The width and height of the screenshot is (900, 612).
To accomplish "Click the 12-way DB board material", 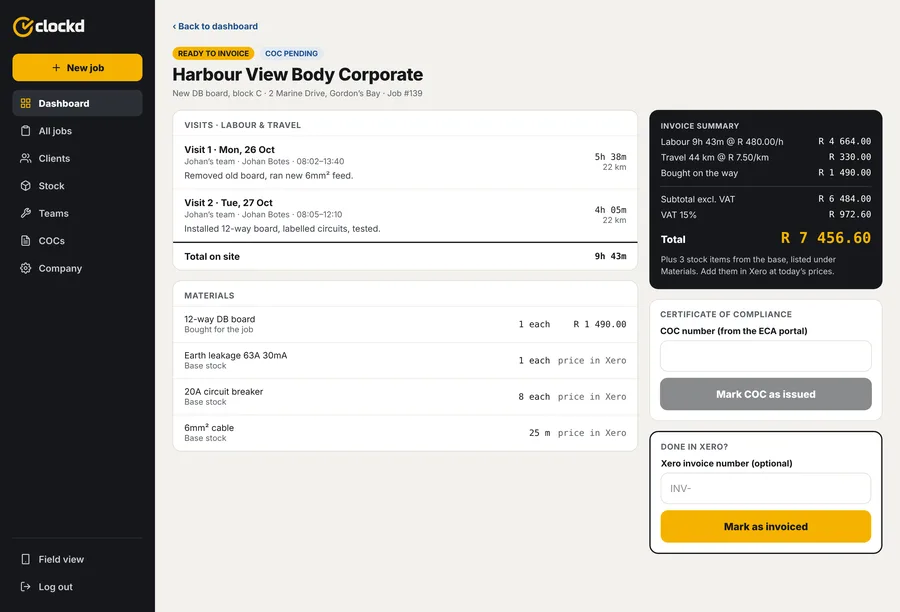I will point(405,324).
